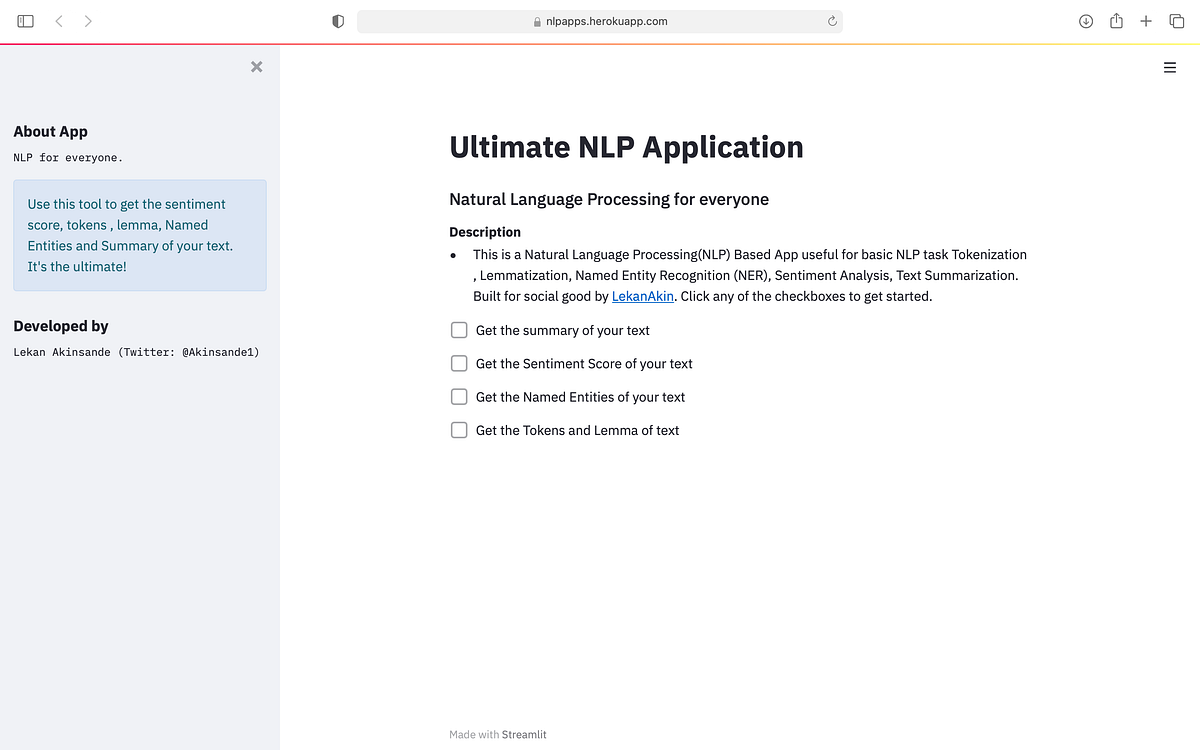Image resolution: width=1200 pixels, height=750 pixels.
Task: Tick 'Get the Tokens and Lemma of text'
Action: pyautogui.click(x=459, y=430)
